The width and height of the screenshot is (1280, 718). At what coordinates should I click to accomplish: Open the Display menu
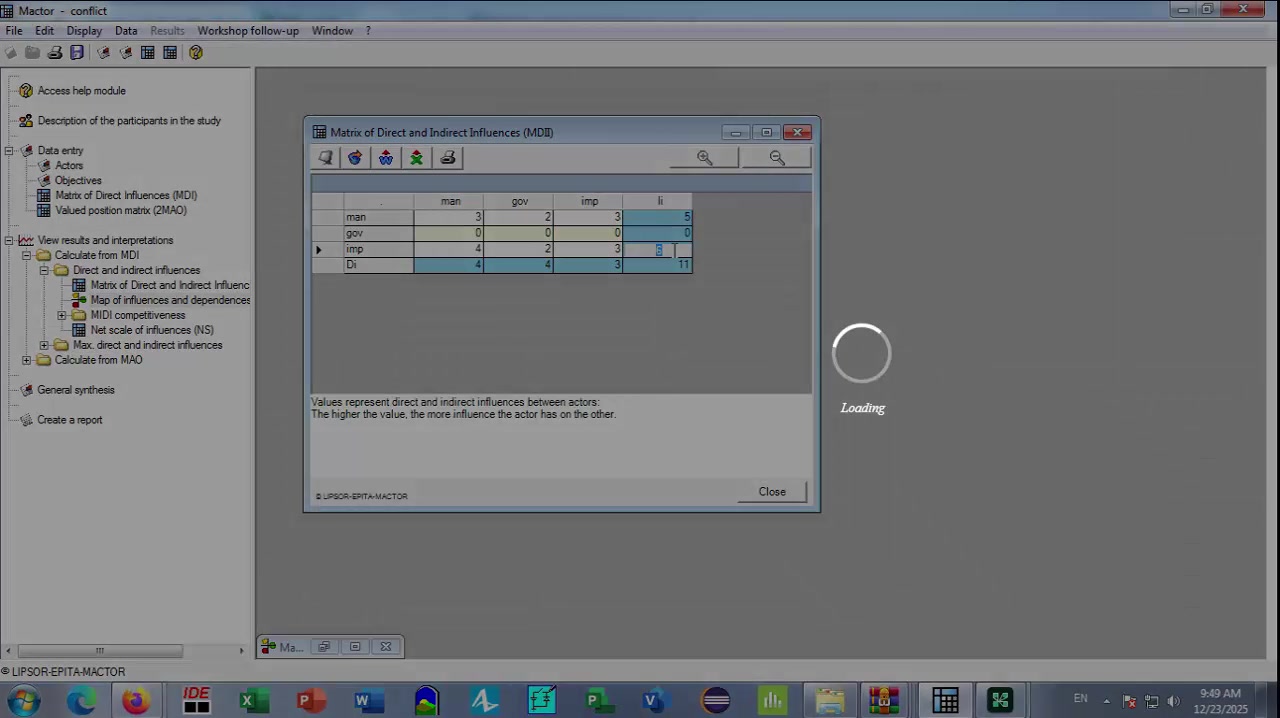click(x=84, y=31)
